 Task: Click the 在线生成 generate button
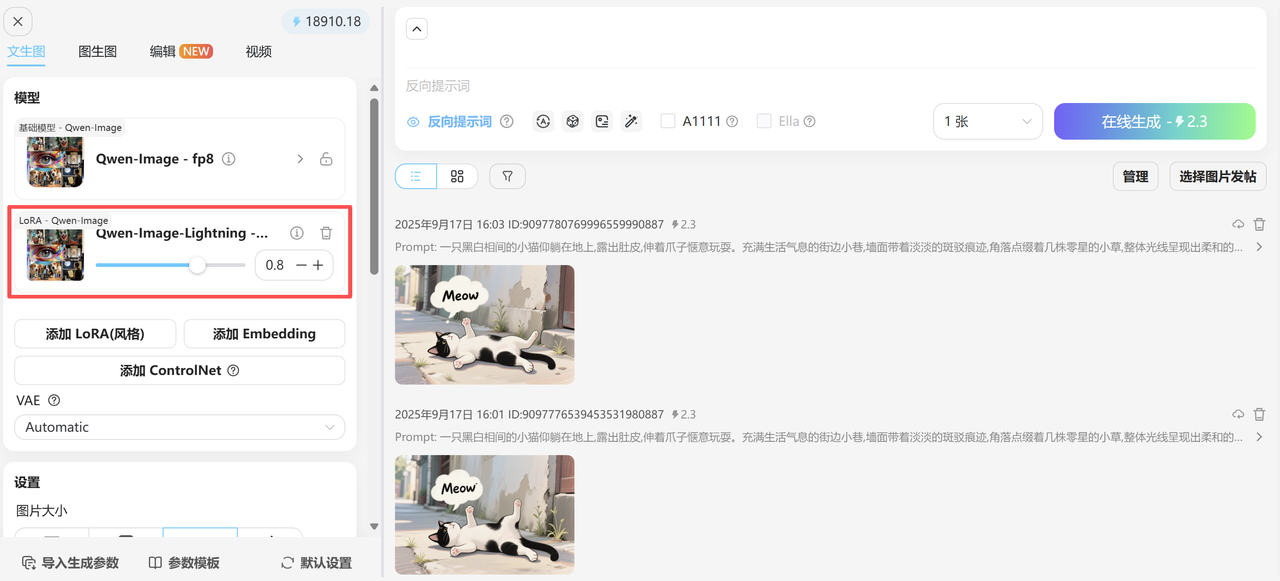(x=1154, y=121)
